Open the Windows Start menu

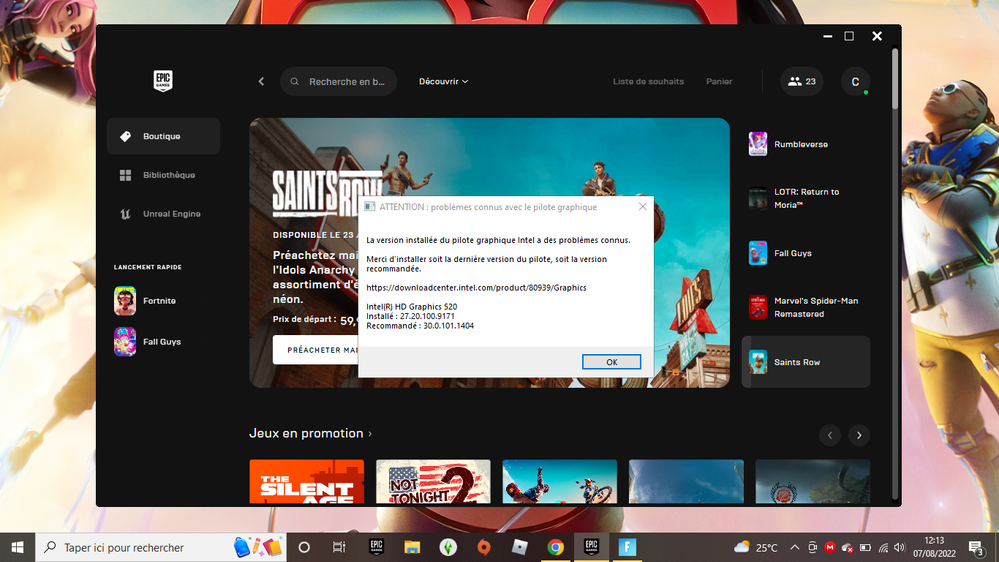coord(17,547)
